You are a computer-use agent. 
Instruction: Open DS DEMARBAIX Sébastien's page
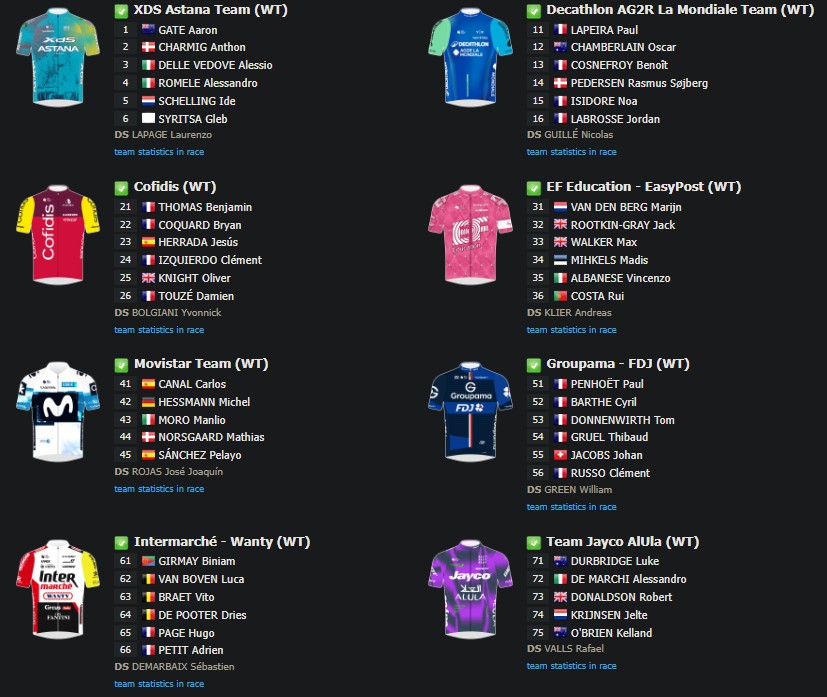click(183, 667)
